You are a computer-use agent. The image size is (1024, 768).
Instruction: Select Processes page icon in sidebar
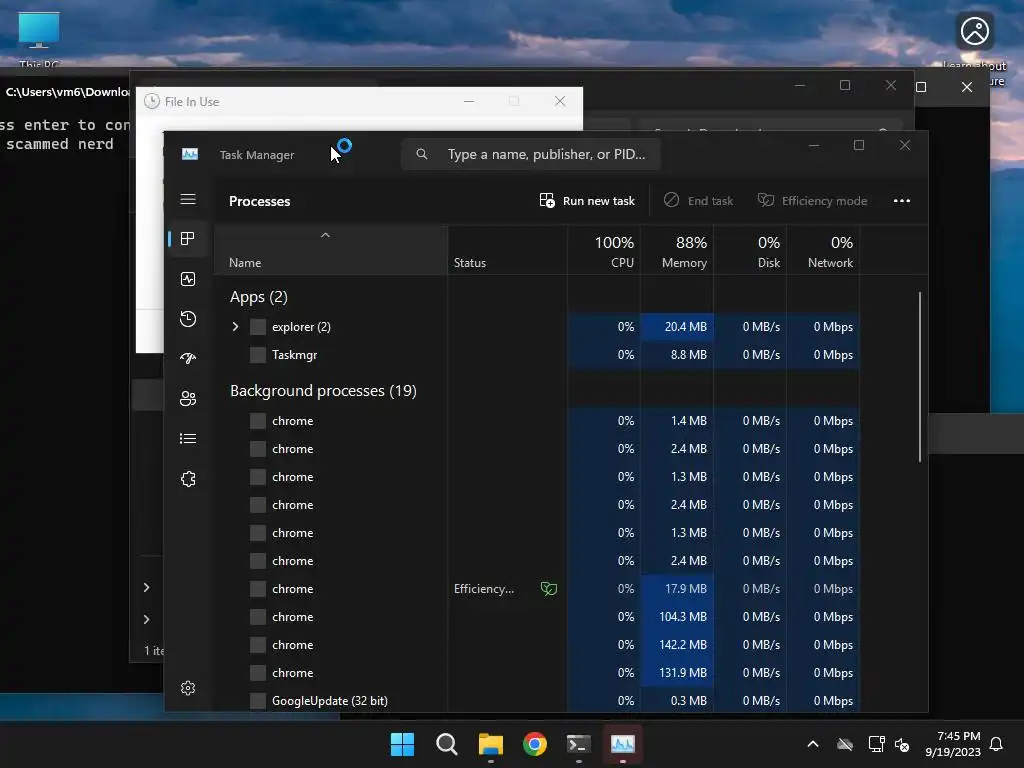tap(188, 238)
